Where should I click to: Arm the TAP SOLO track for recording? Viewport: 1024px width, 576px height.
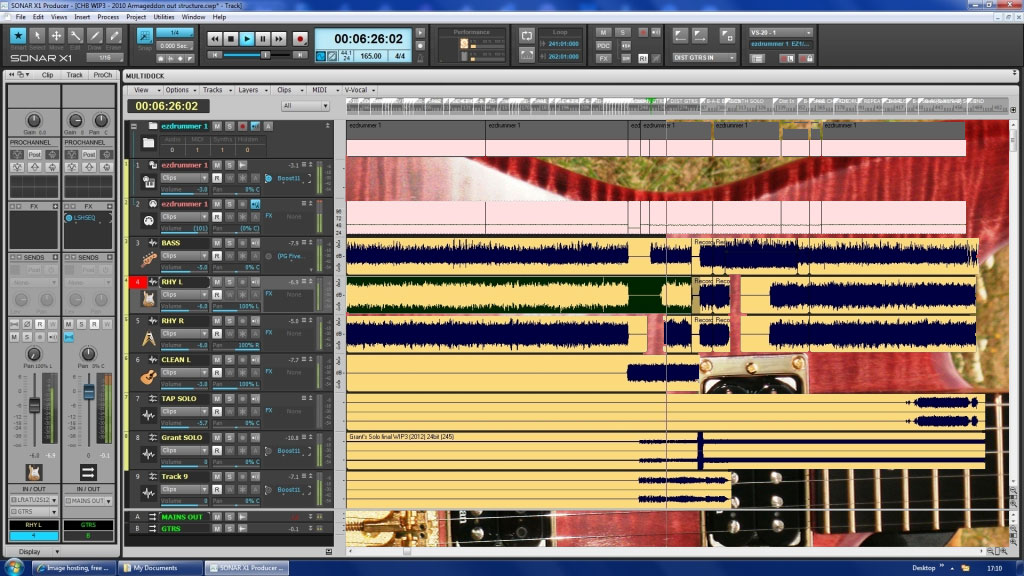(x=241, y=399)
